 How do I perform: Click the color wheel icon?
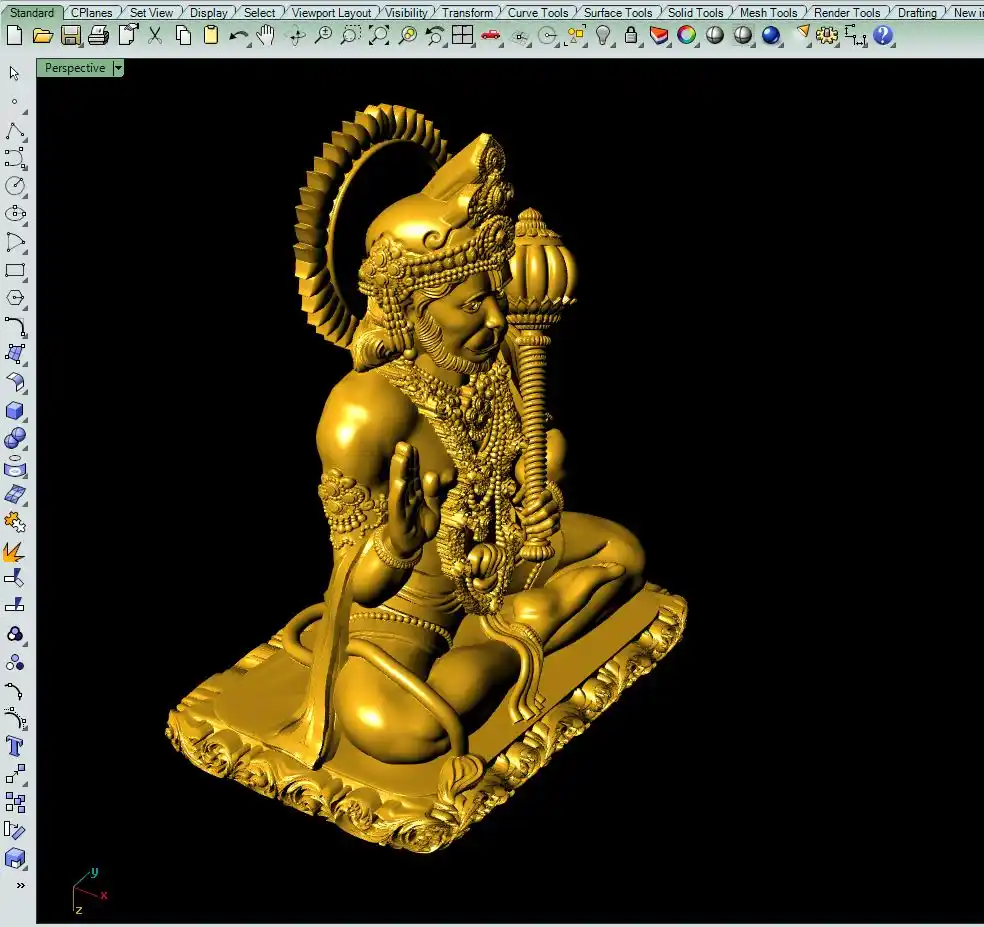[686, 36]
